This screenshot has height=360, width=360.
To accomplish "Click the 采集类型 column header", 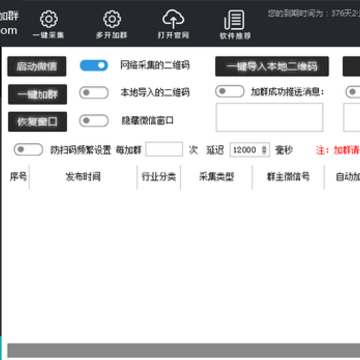I will [217, 177].
